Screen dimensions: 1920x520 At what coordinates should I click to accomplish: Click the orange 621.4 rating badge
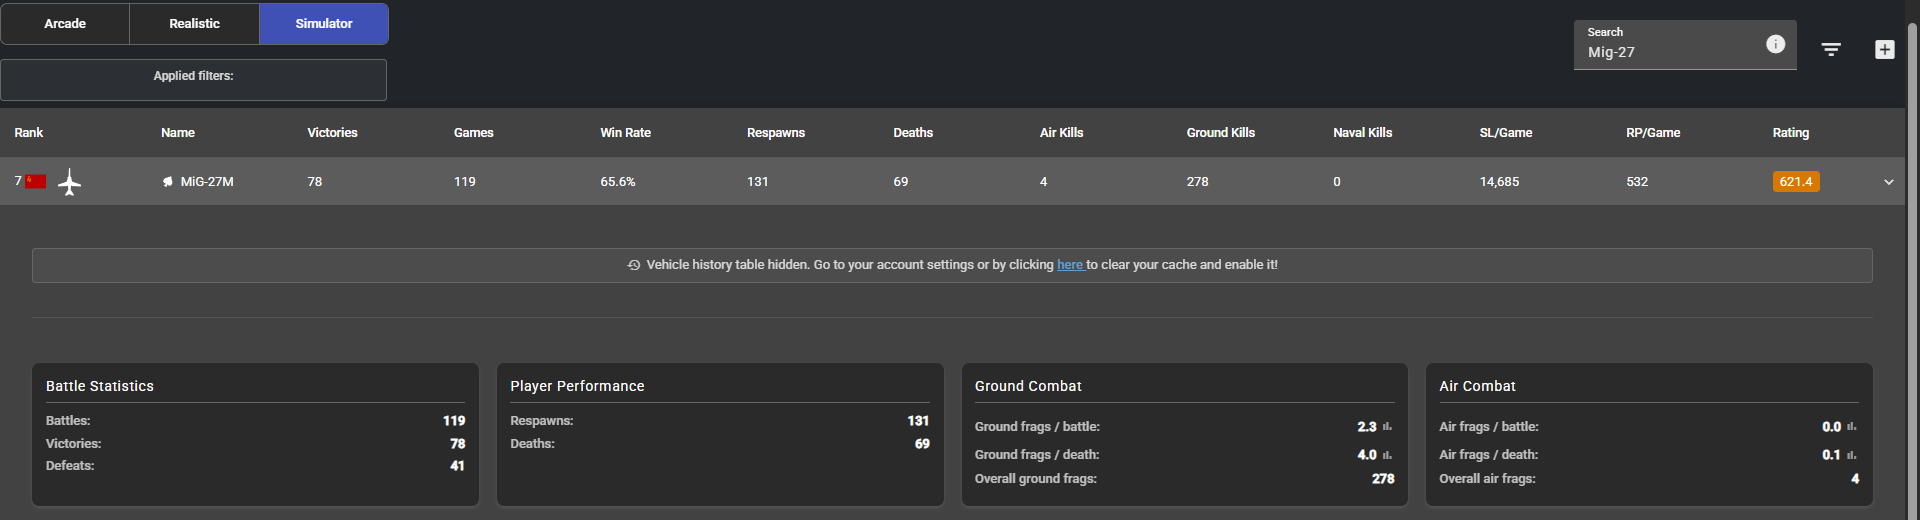click(1795, 182)
